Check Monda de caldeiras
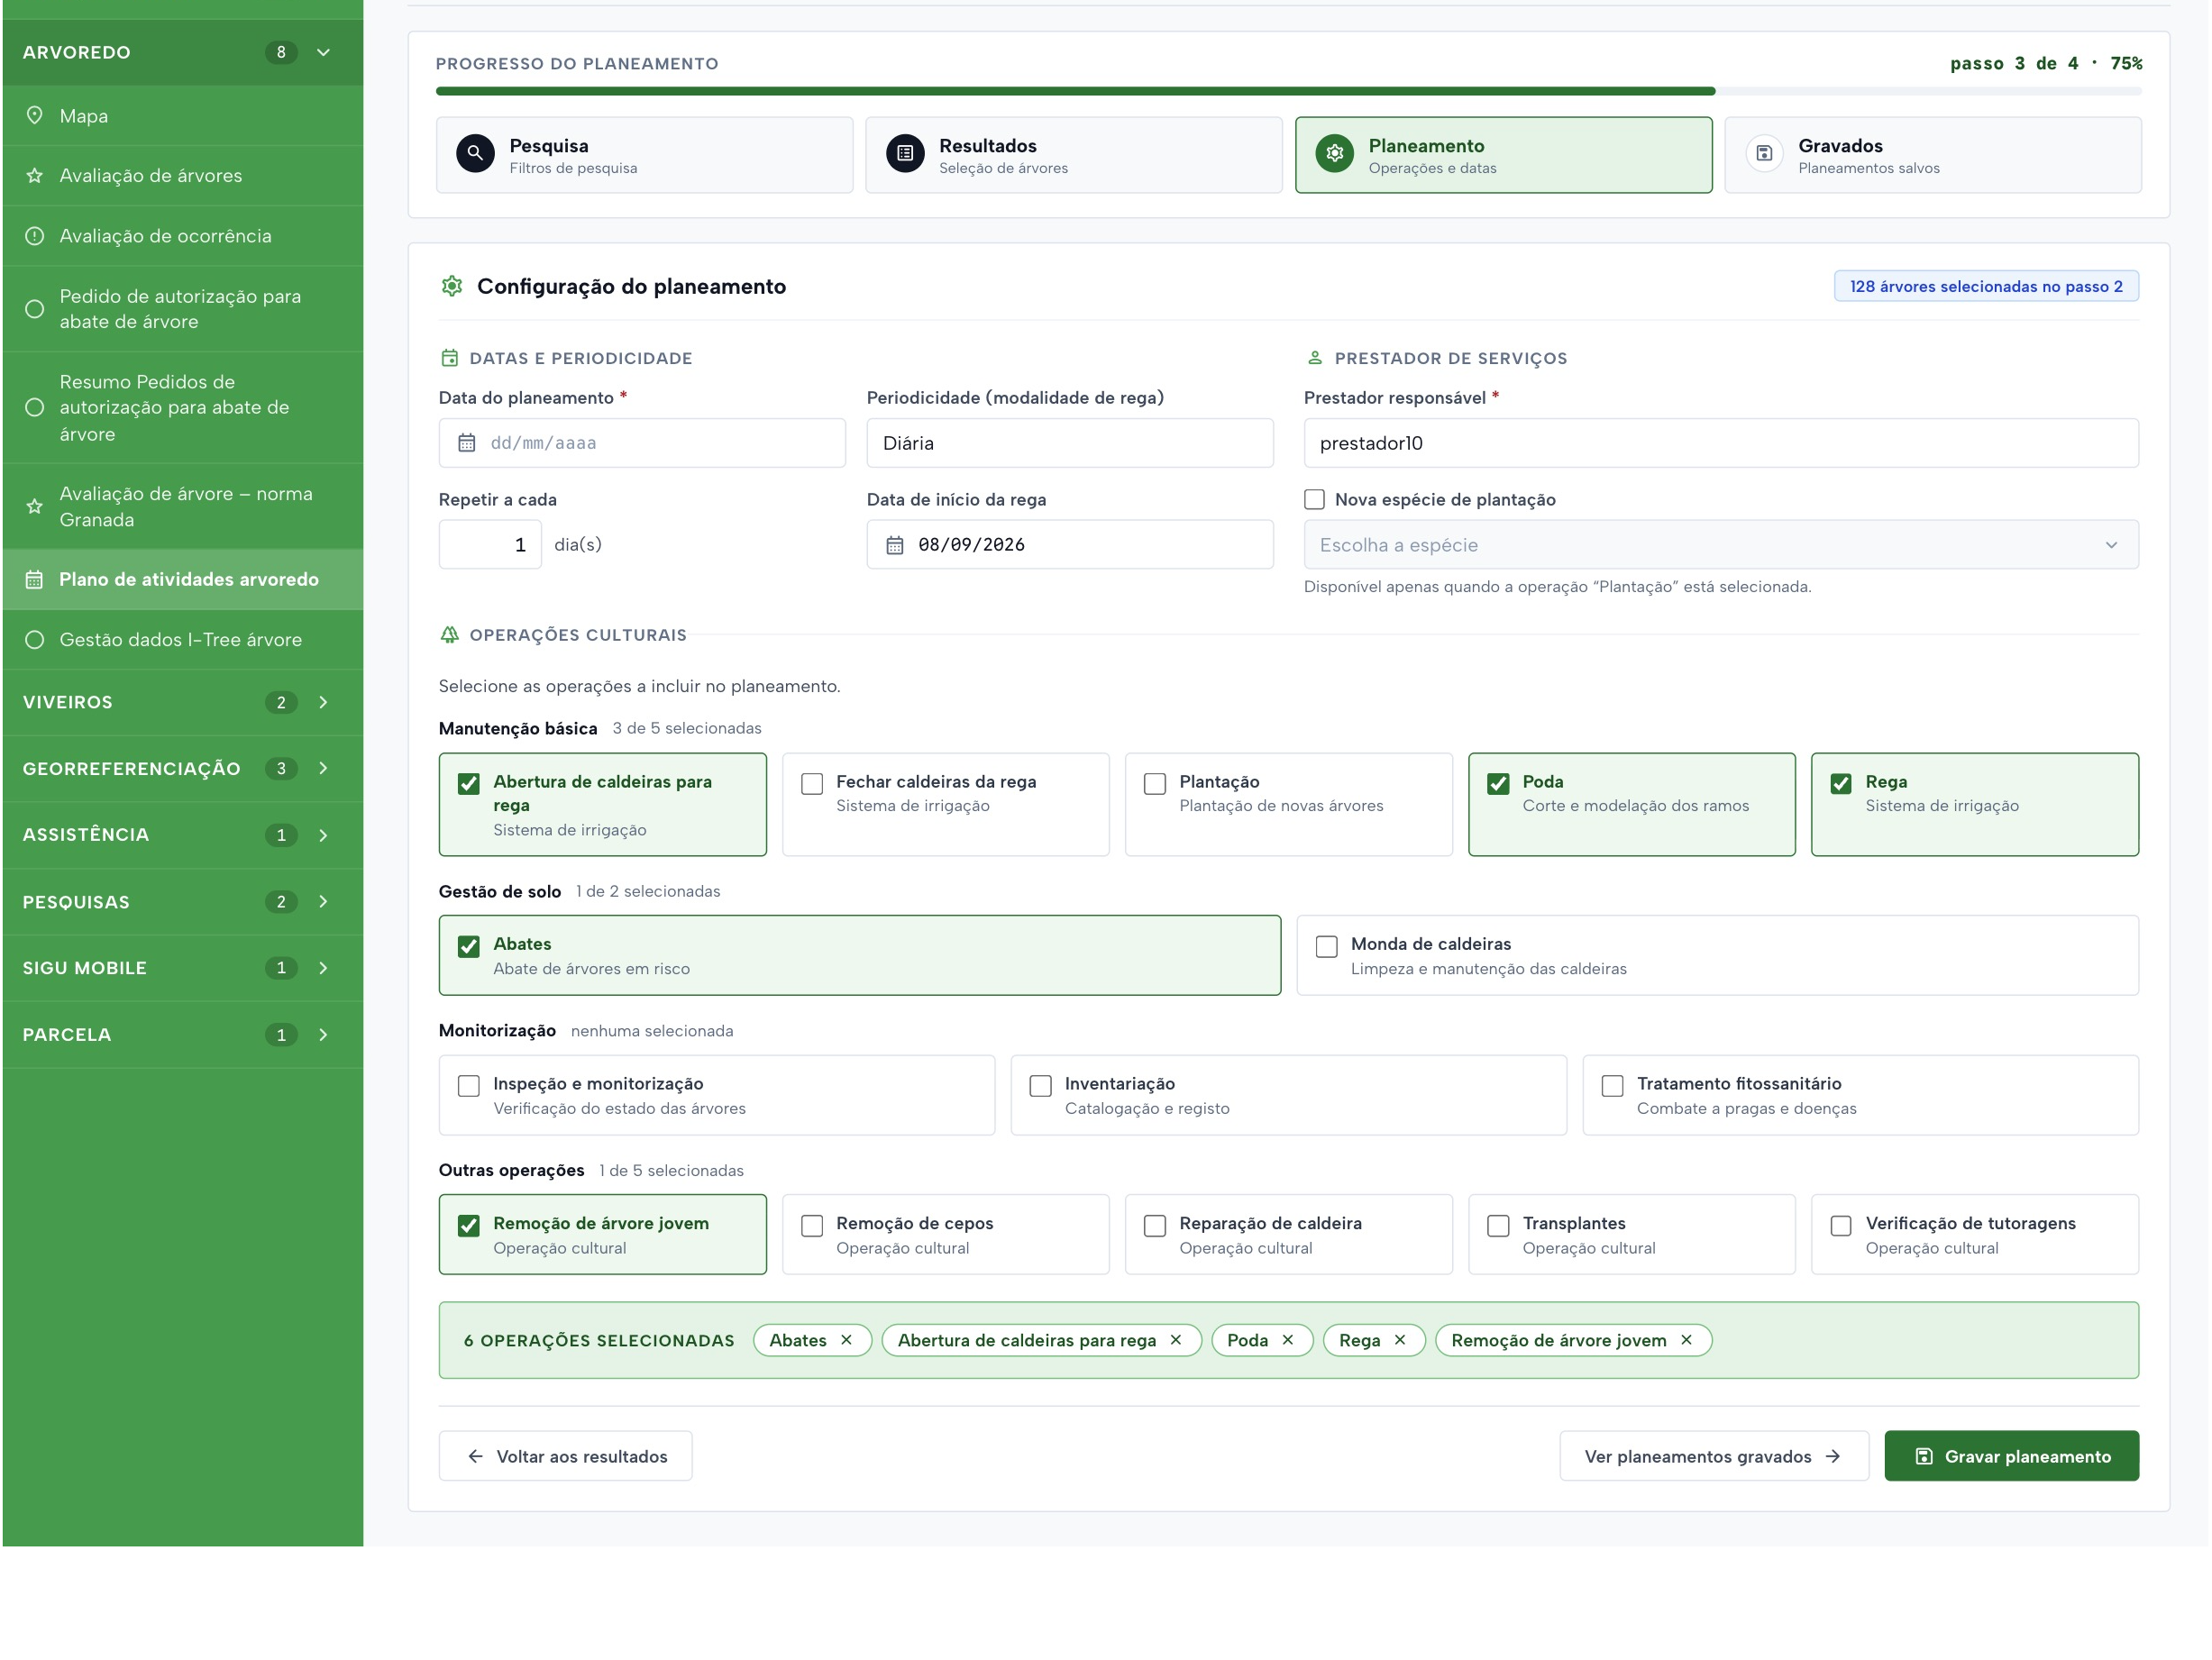 pos(1327,947)
